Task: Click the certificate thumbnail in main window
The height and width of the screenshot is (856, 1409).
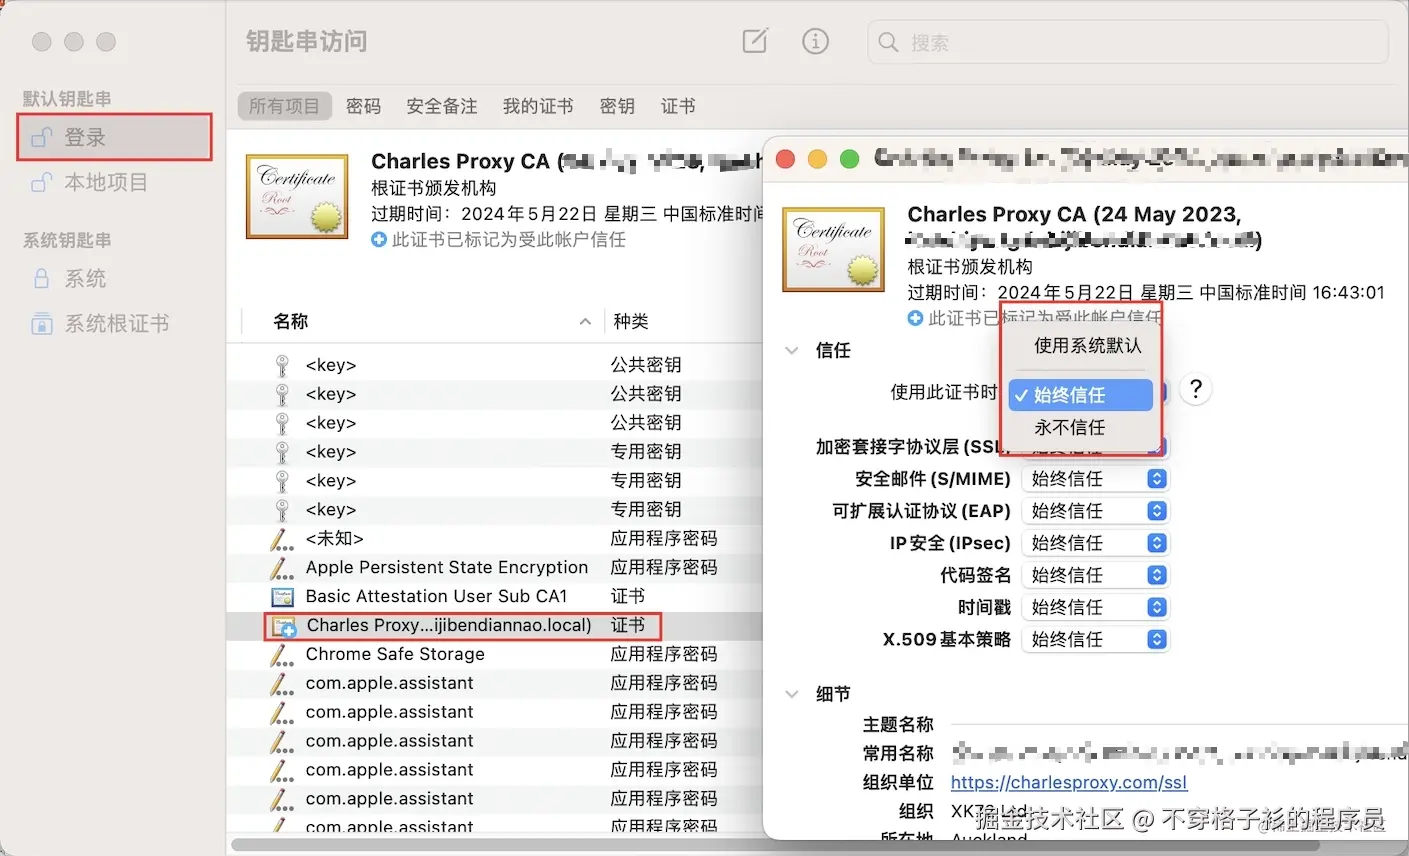Action: (297, 196)
